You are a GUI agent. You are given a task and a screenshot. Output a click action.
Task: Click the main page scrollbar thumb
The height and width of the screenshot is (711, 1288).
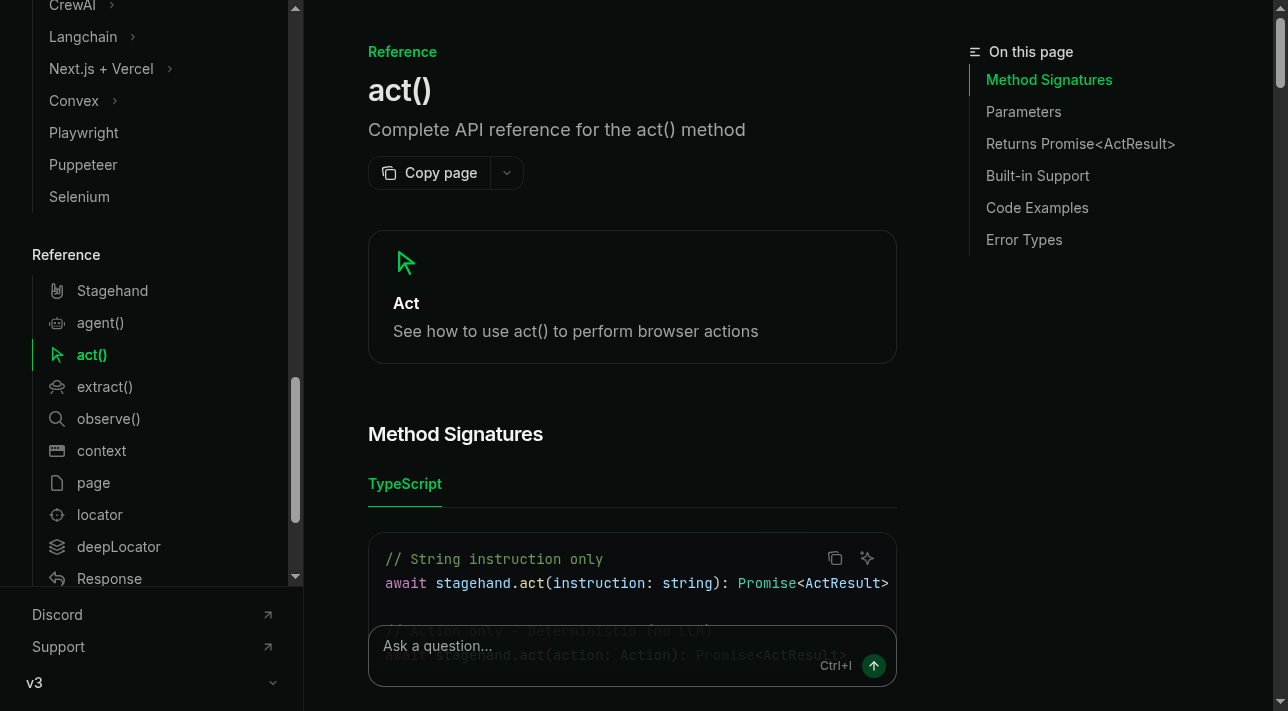tap(1281, 53)
